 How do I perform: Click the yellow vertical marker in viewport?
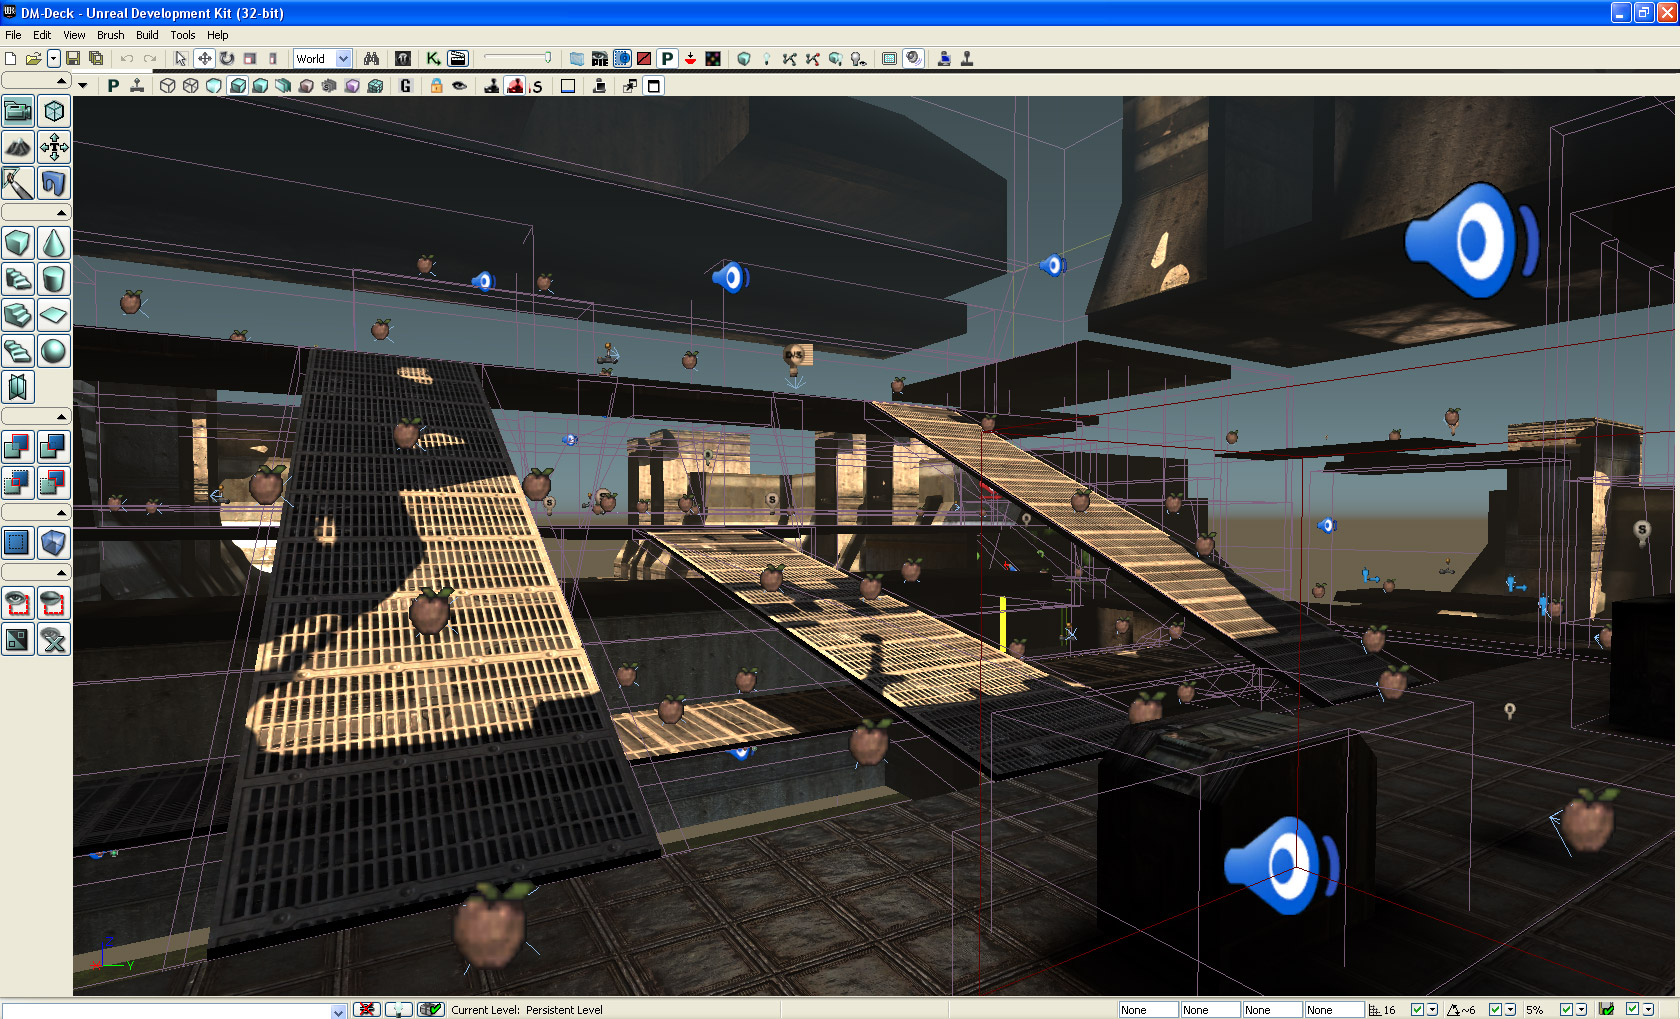pyautogui.click(x=1003, y=624)
